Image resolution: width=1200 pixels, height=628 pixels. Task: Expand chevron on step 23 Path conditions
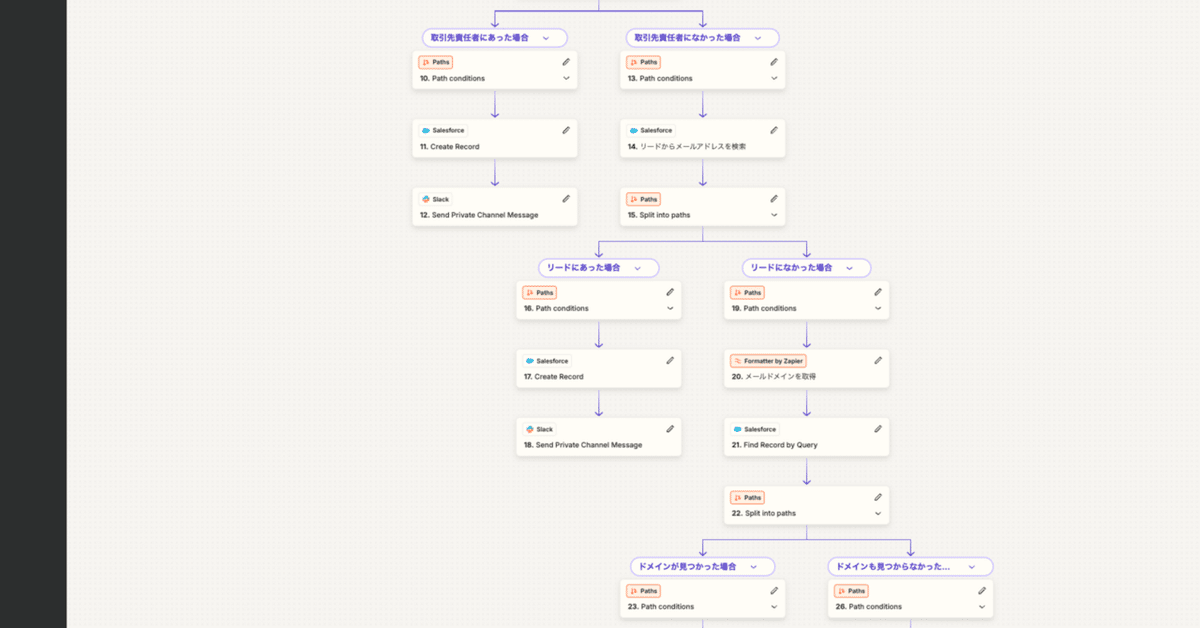coord(774,606)
